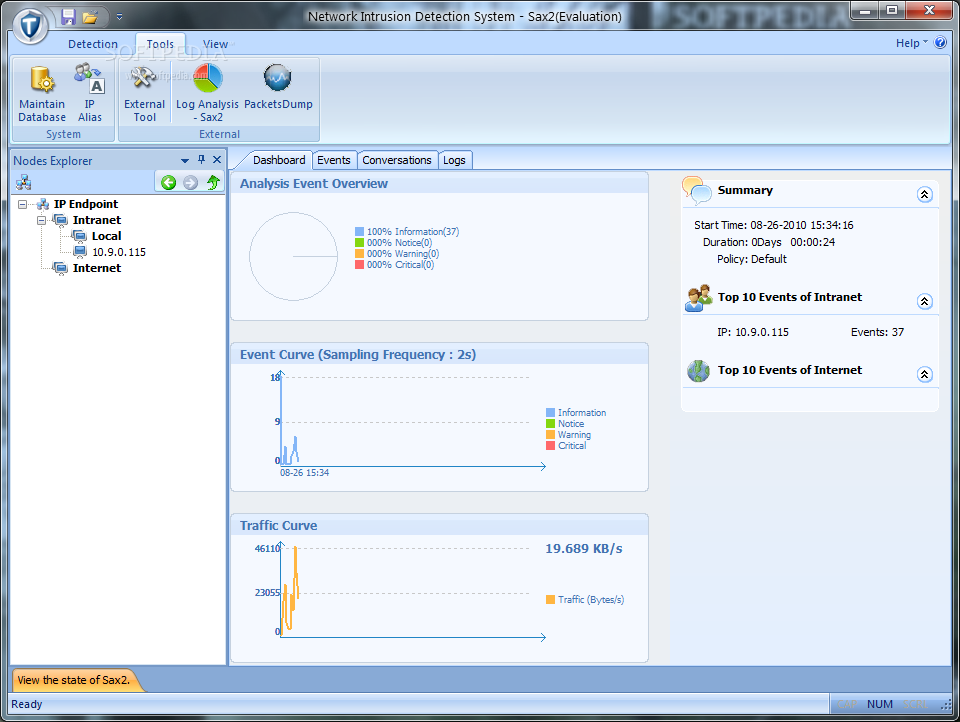Launch Maintain Database tool
960x722 pixels.
click(x=42, y=93)
